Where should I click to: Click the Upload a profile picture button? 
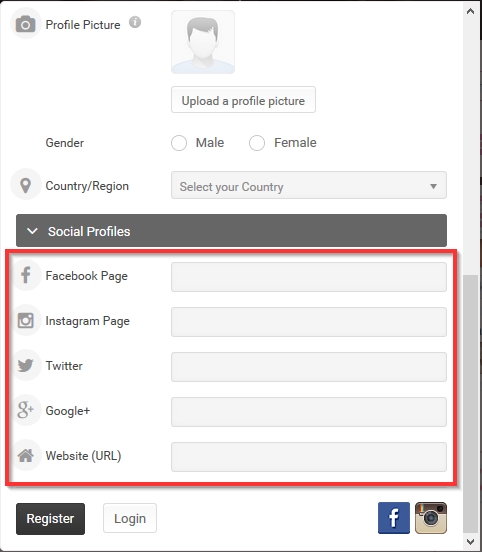coord(243,100)
